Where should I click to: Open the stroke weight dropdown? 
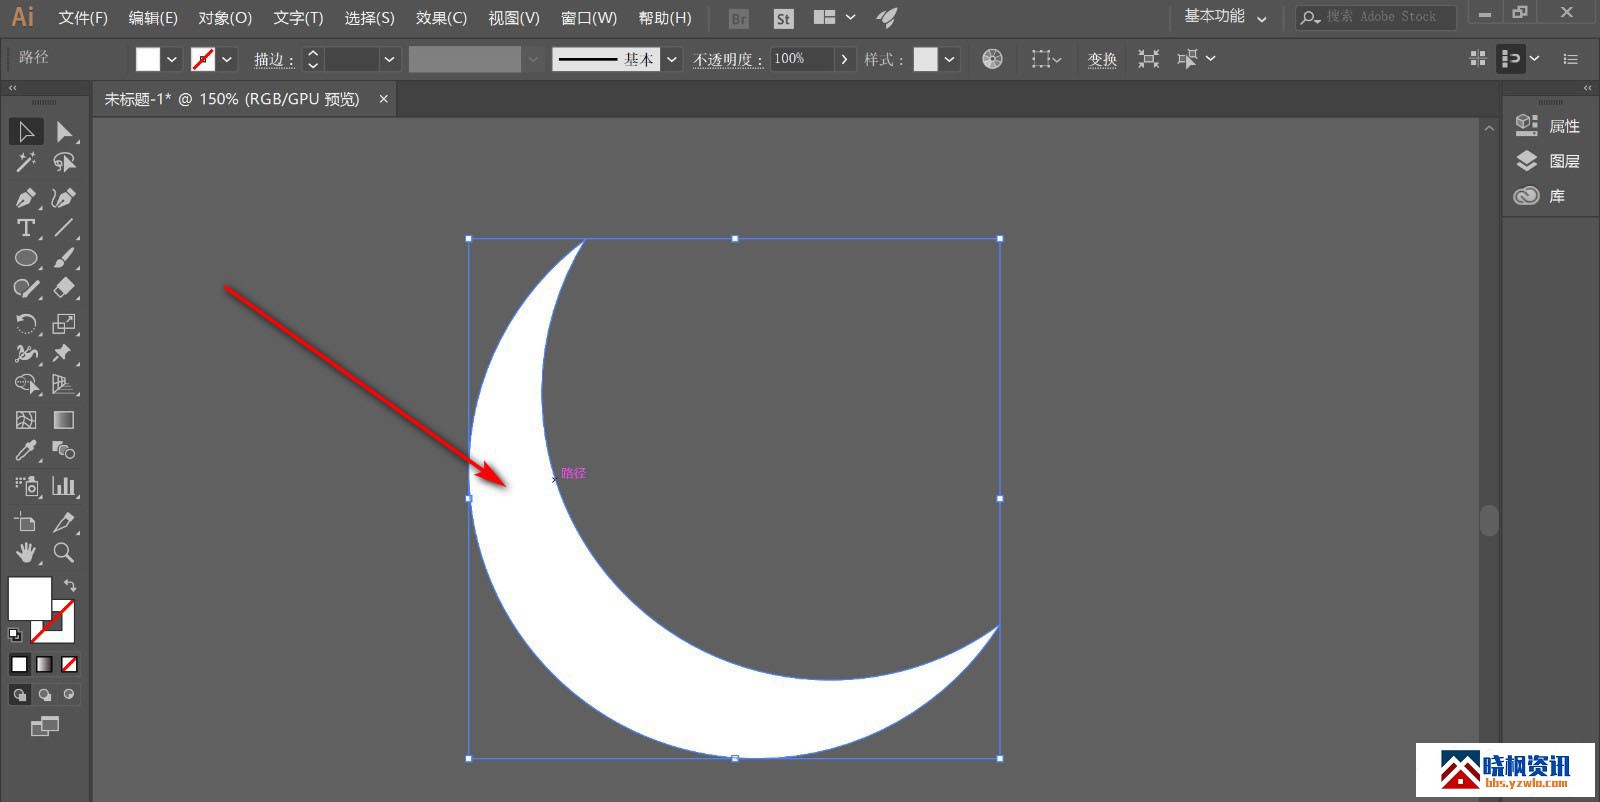(x=389, y=59)
